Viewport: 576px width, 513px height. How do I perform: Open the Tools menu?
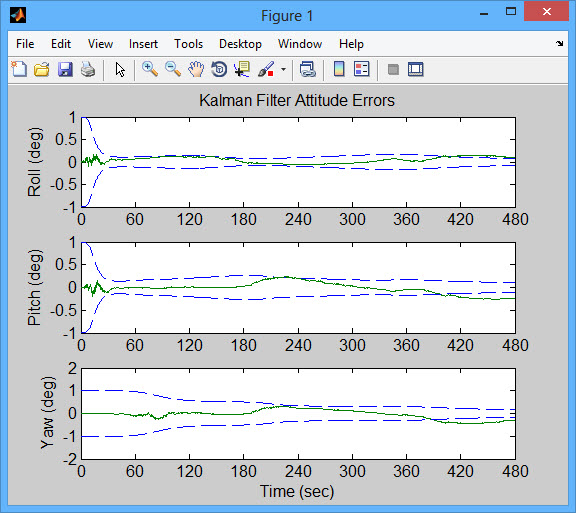tap(188, 44)
